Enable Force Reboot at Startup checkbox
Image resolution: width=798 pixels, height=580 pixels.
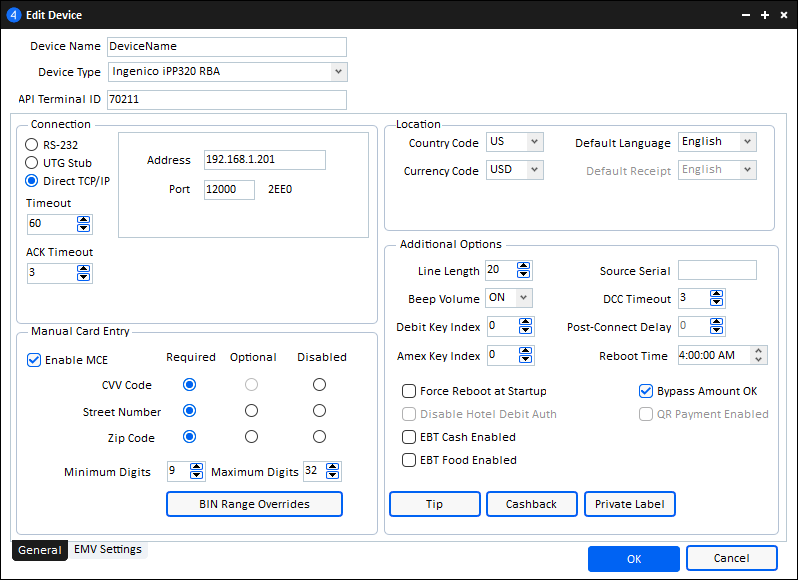(x=409, y=391)
